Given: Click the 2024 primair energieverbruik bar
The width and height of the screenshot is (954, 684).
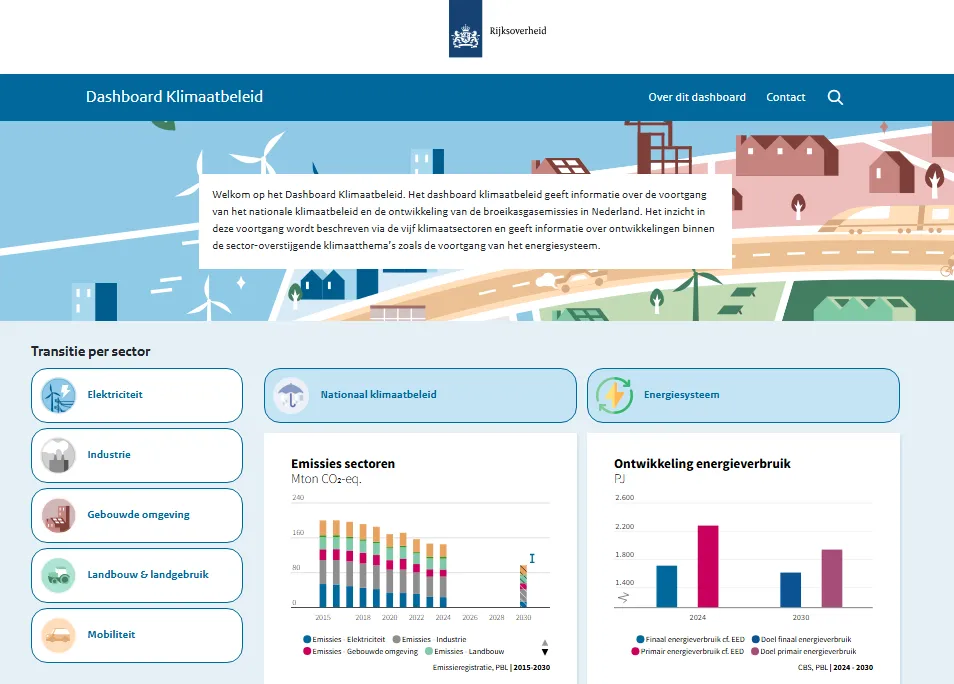Looking at the screenshot, I should coord(708,567).
